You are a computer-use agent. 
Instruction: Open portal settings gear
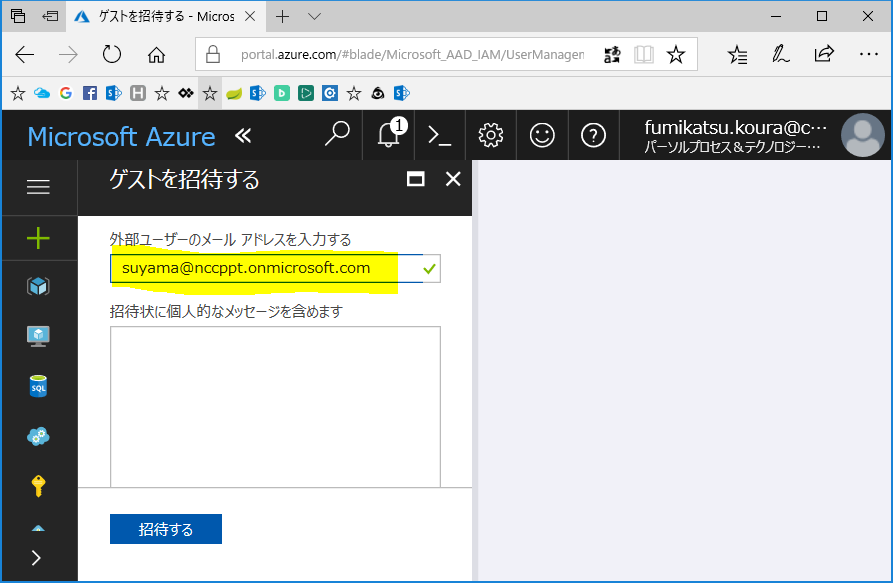pyautogui.click(x=490, y=136)
